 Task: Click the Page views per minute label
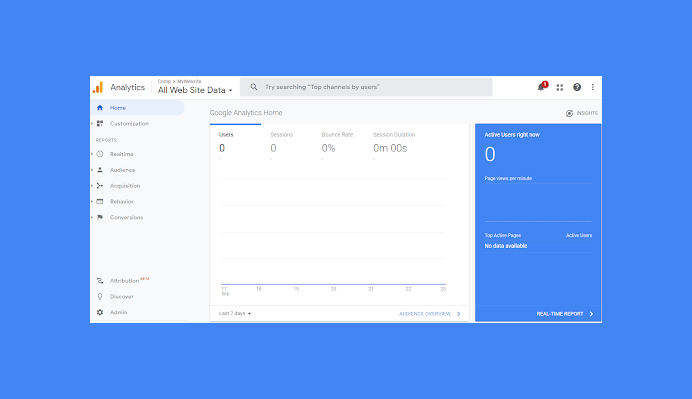pyautogui.click(x=508, y=178)
